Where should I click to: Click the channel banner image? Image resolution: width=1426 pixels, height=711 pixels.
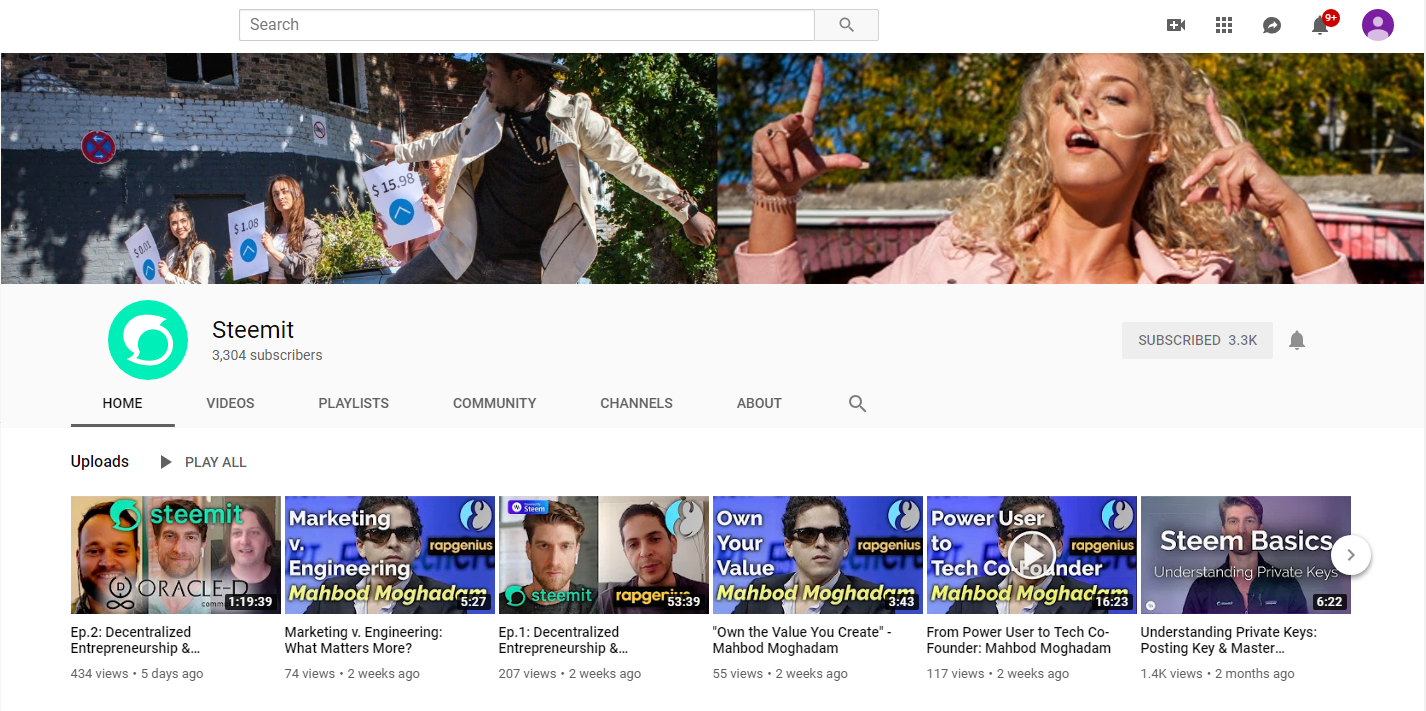713,168
